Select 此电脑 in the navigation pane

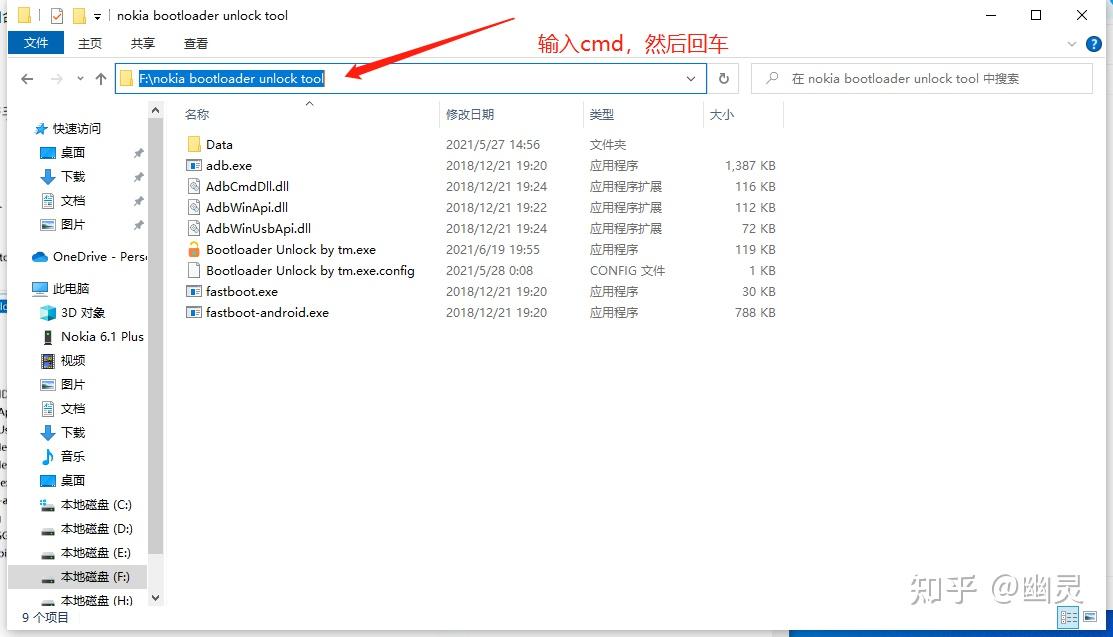coord(70,288)
